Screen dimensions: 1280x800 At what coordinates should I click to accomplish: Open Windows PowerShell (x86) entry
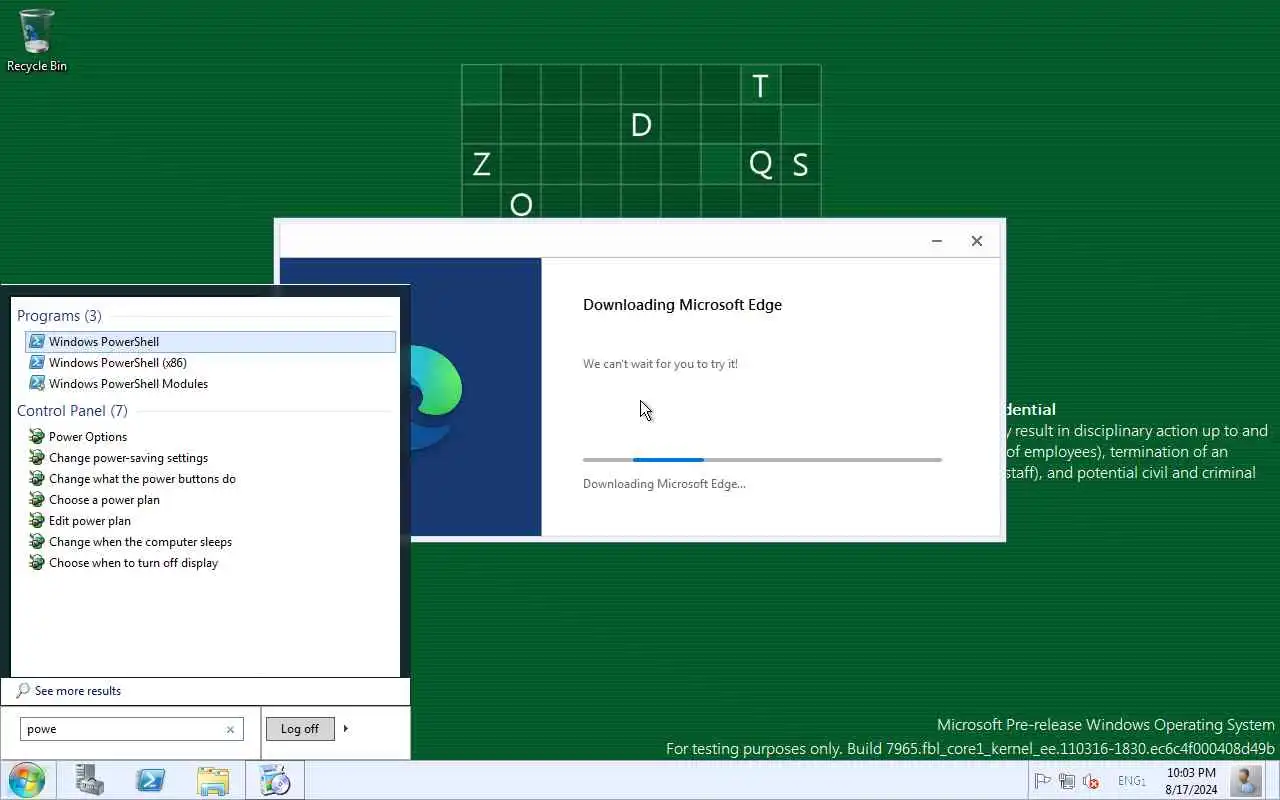[x=210, y=363]
